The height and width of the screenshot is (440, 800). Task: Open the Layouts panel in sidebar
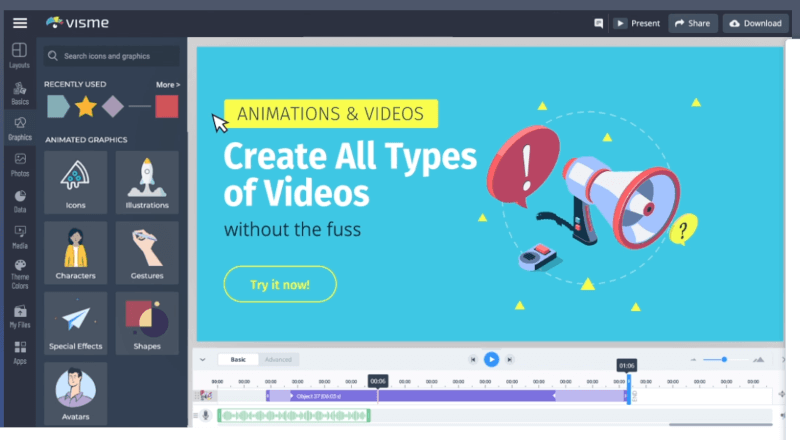(19, 55)
